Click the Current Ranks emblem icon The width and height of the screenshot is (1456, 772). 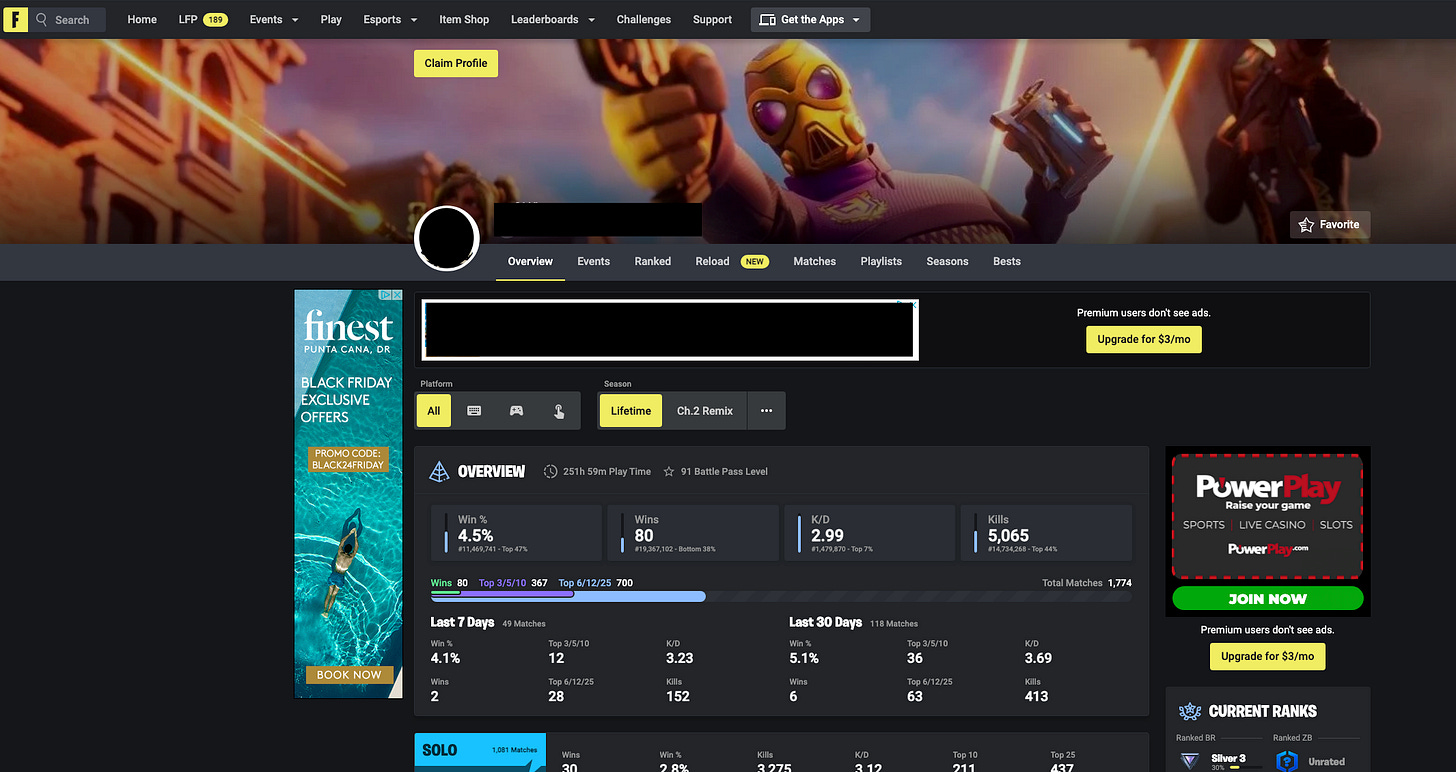1190,711
